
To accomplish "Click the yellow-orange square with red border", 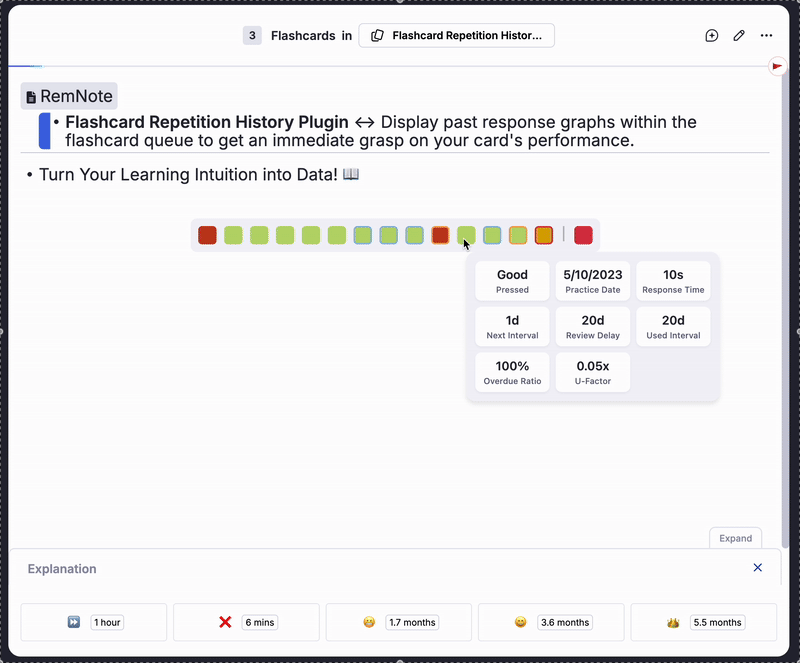I will [544, 235].
